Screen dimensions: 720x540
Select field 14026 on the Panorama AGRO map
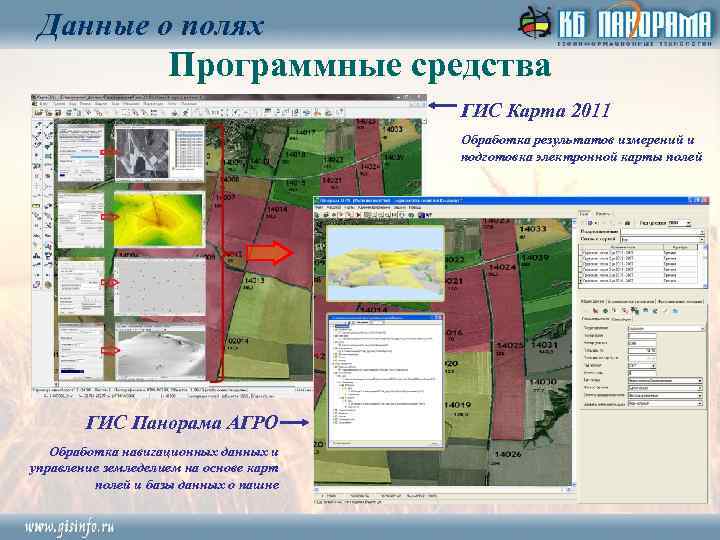pos(508,454)
